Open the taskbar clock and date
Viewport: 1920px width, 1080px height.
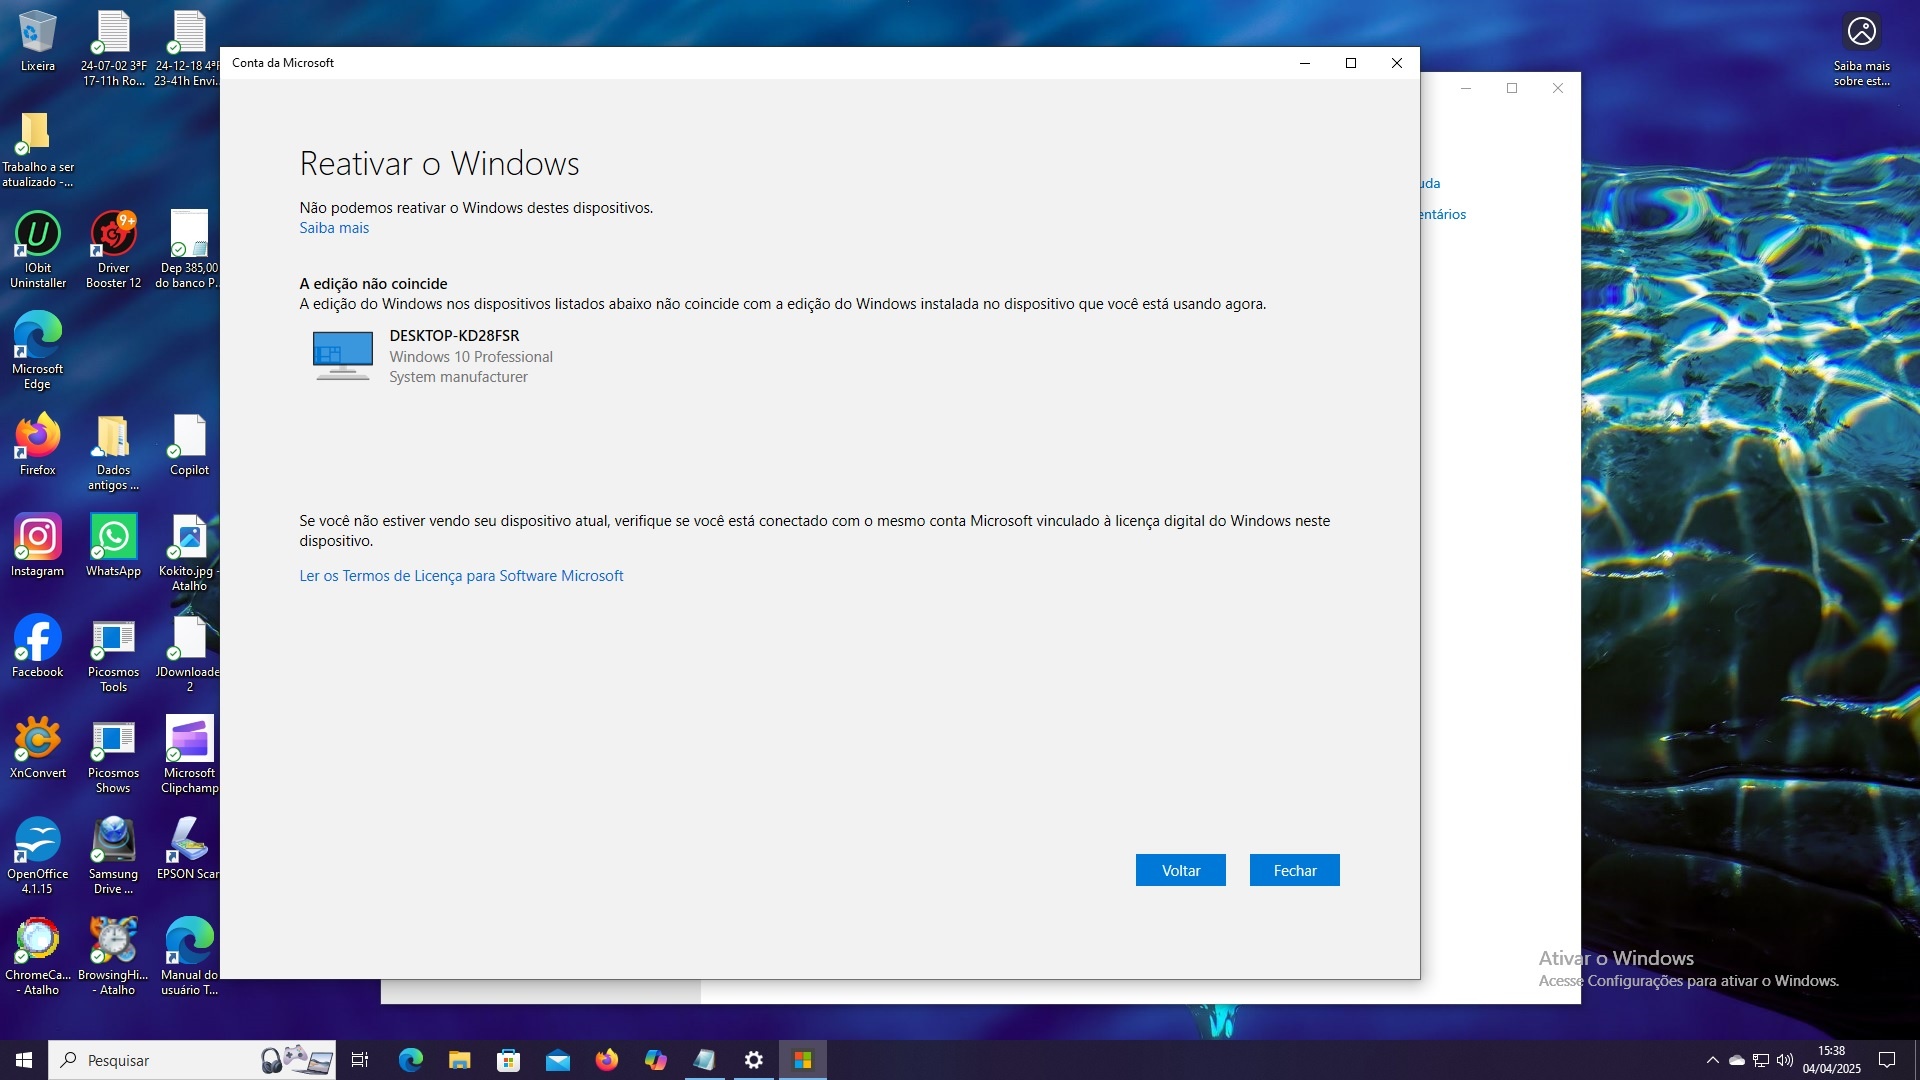1831,1060
